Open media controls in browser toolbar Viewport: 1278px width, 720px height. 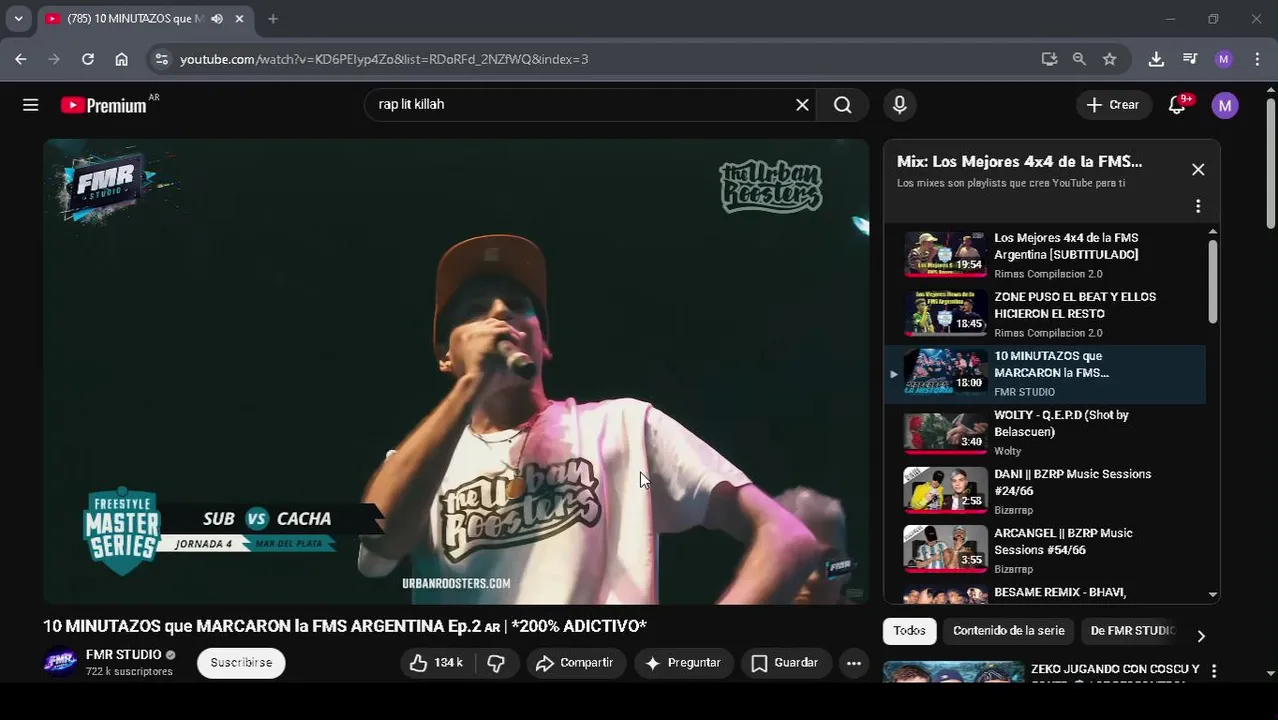pyautogui.click(x=1189, y=59)
